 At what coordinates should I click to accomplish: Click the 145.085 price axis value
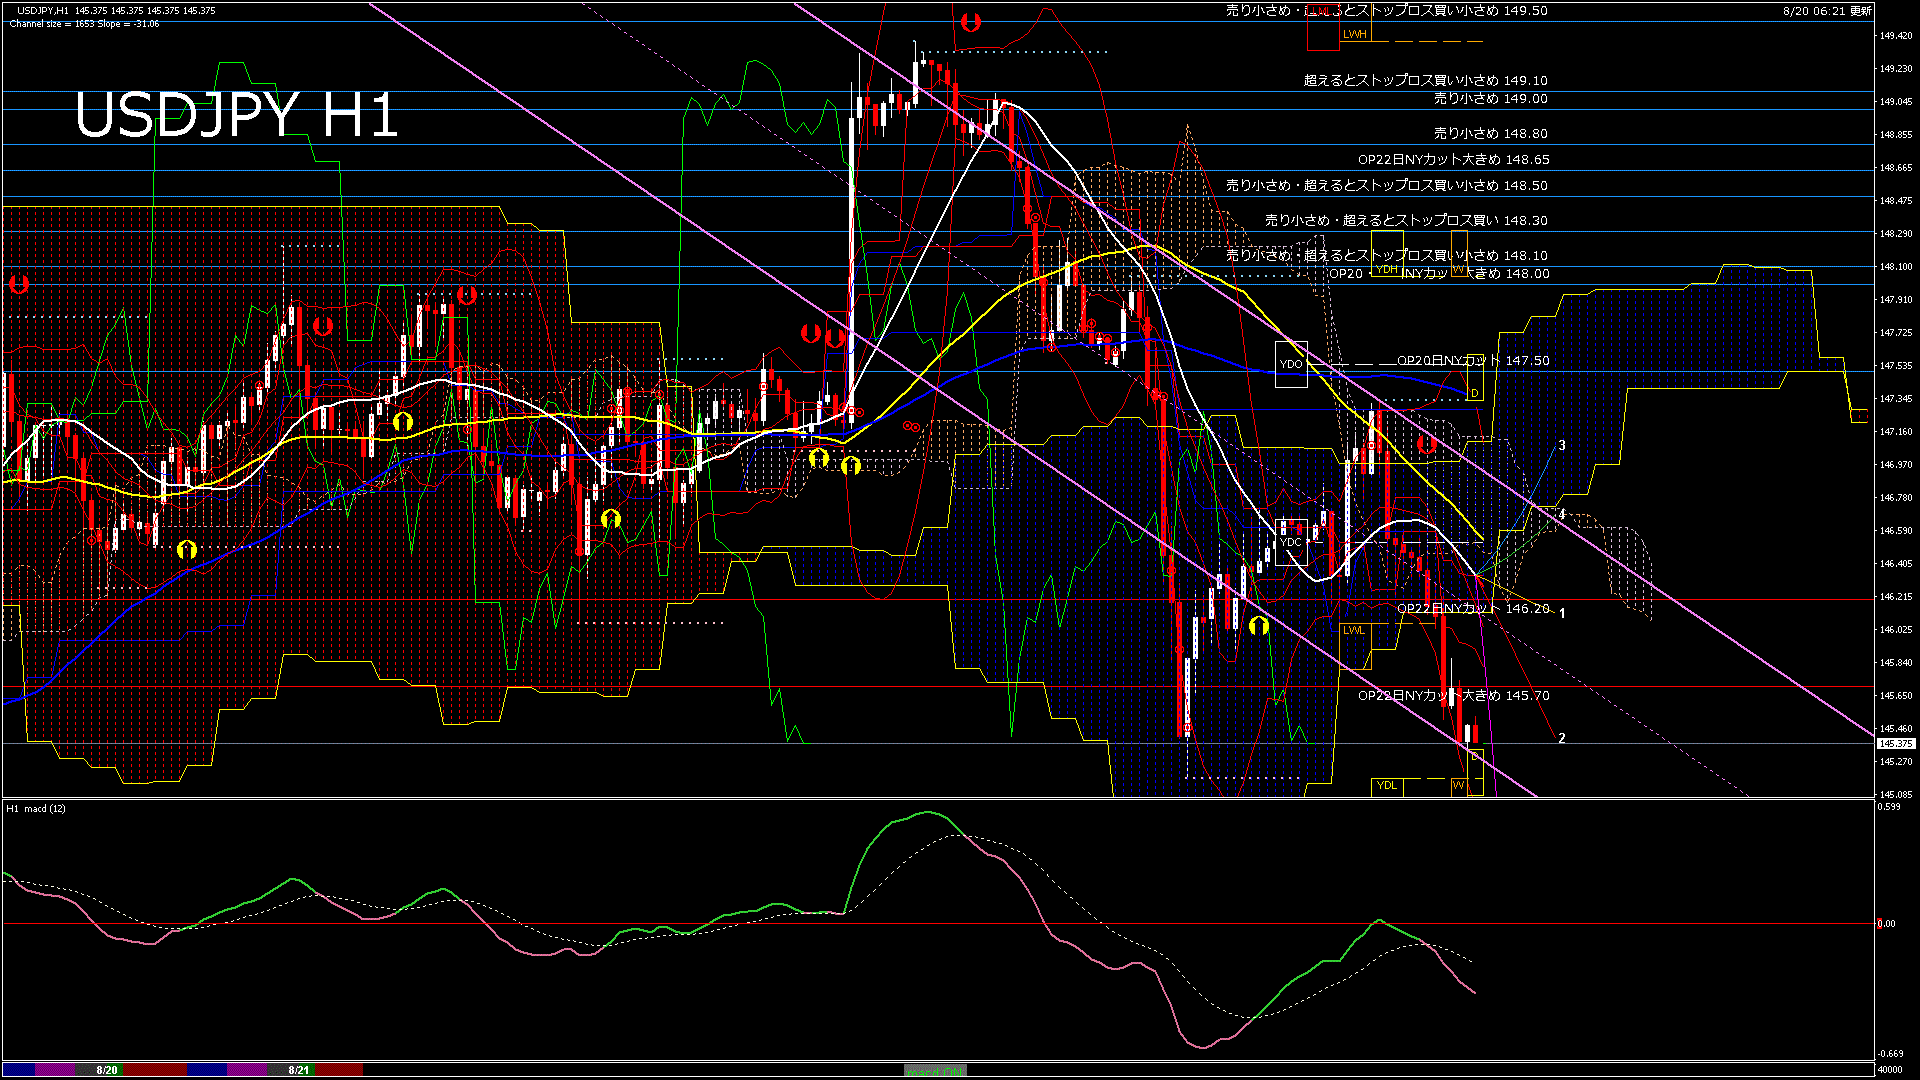1896,794
